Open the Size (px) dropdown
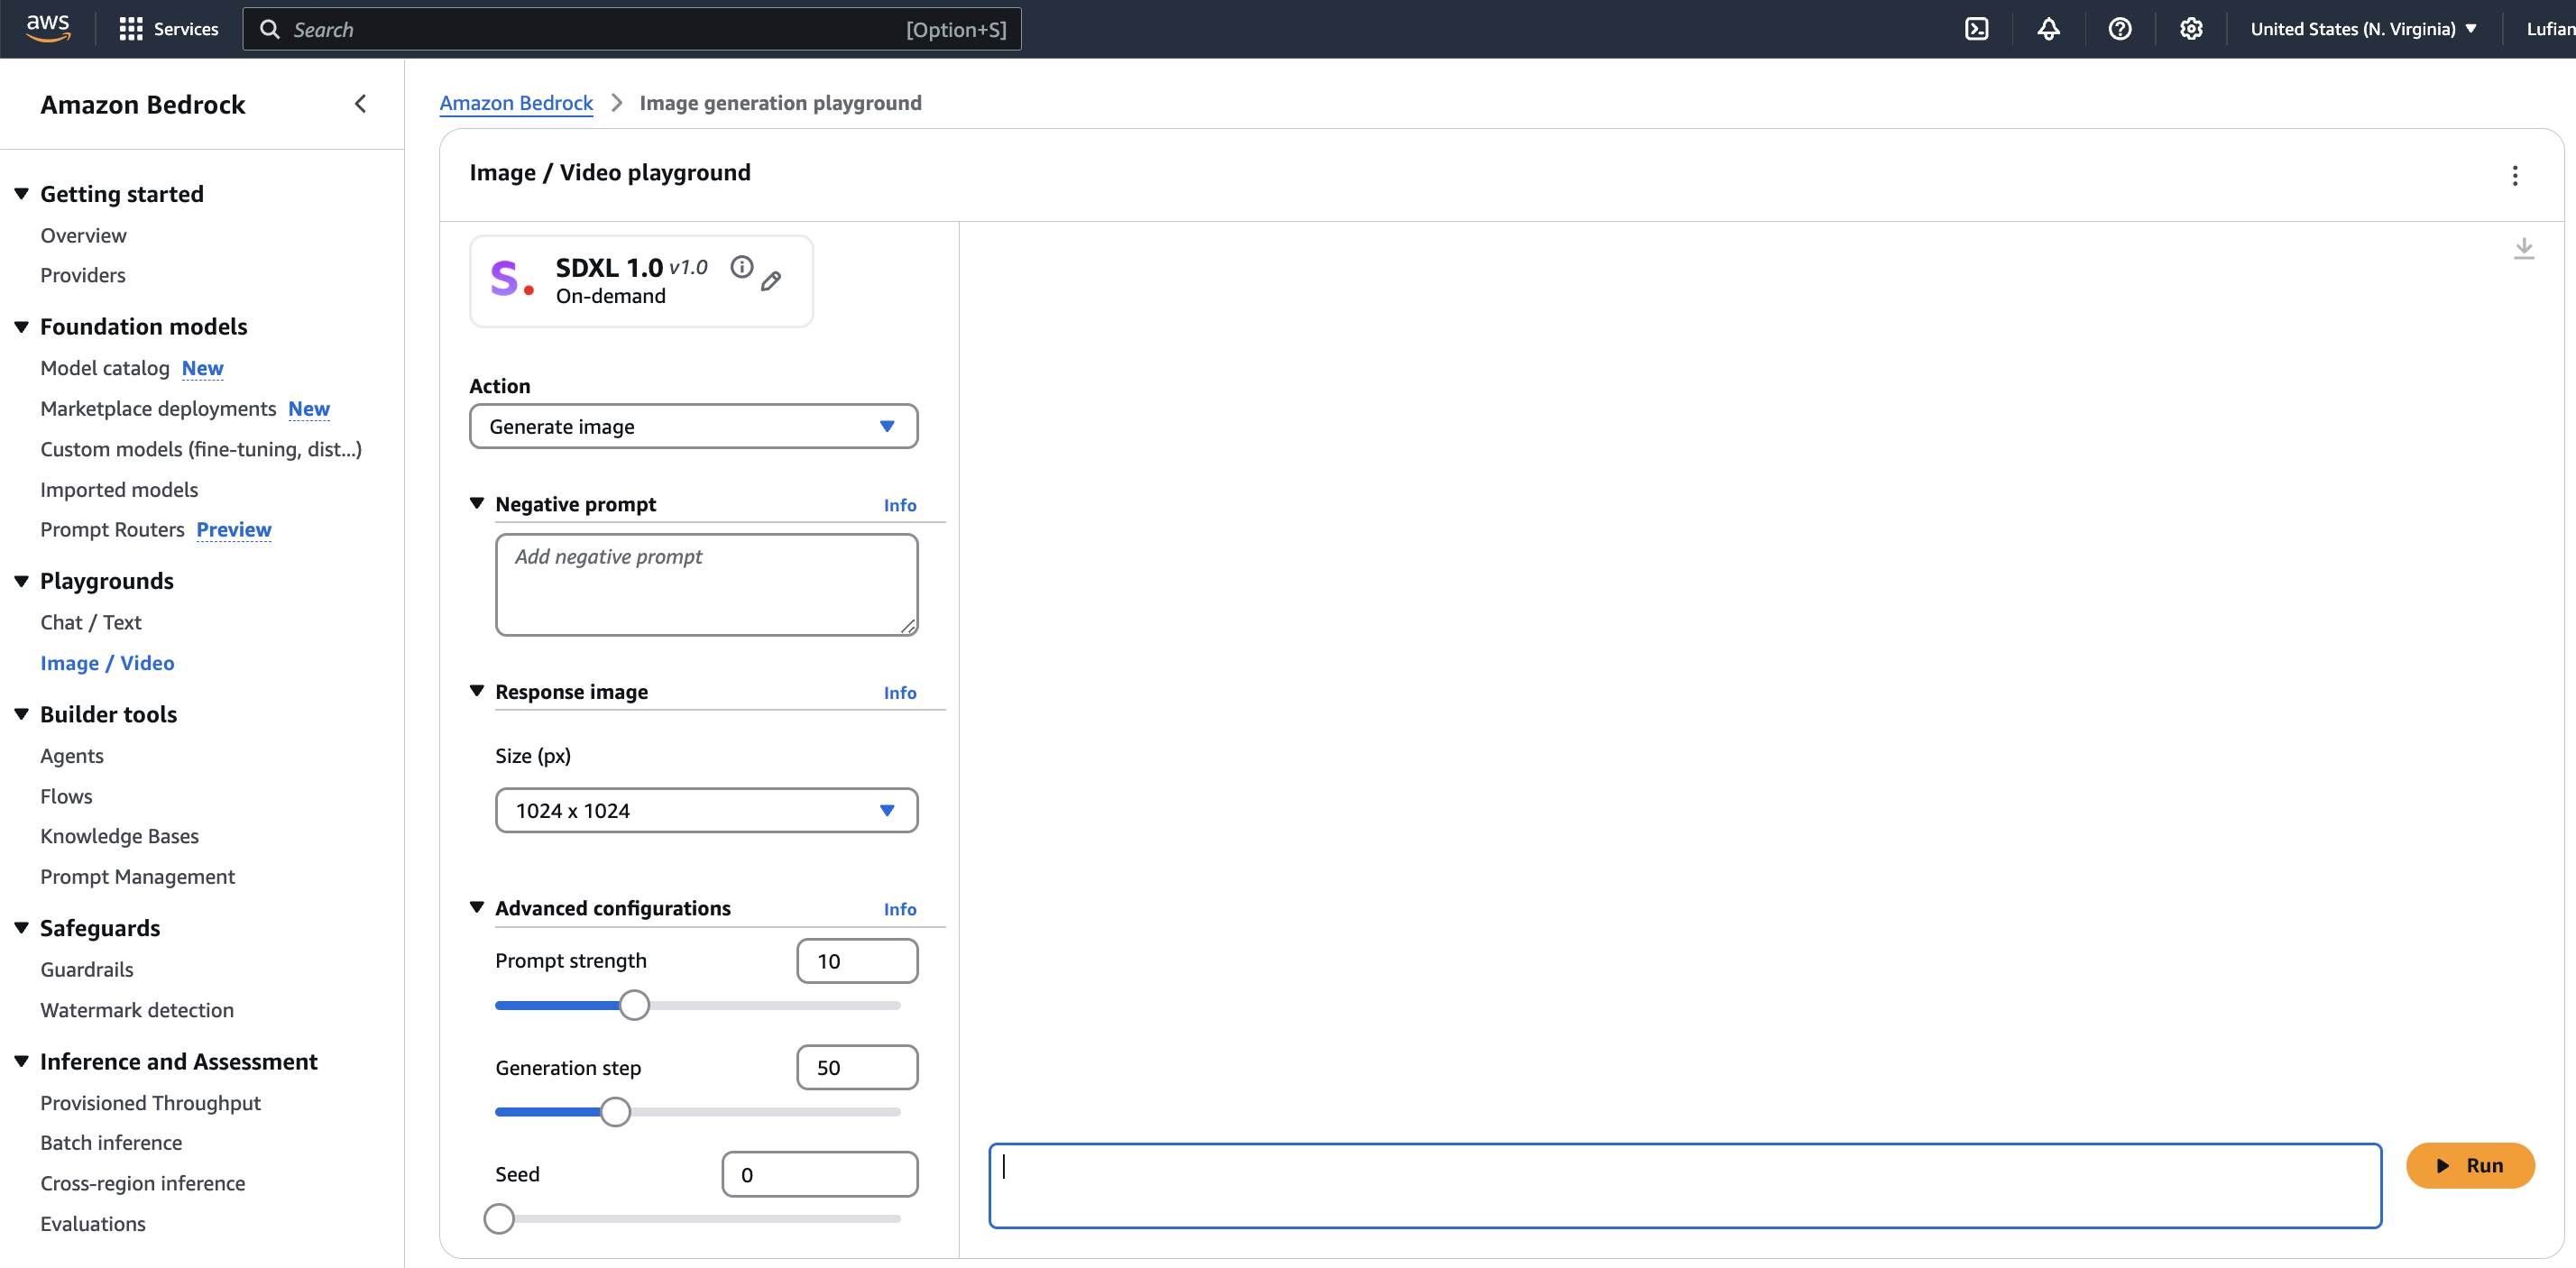Screen dimensions: 2576x1268 (706, 810)
